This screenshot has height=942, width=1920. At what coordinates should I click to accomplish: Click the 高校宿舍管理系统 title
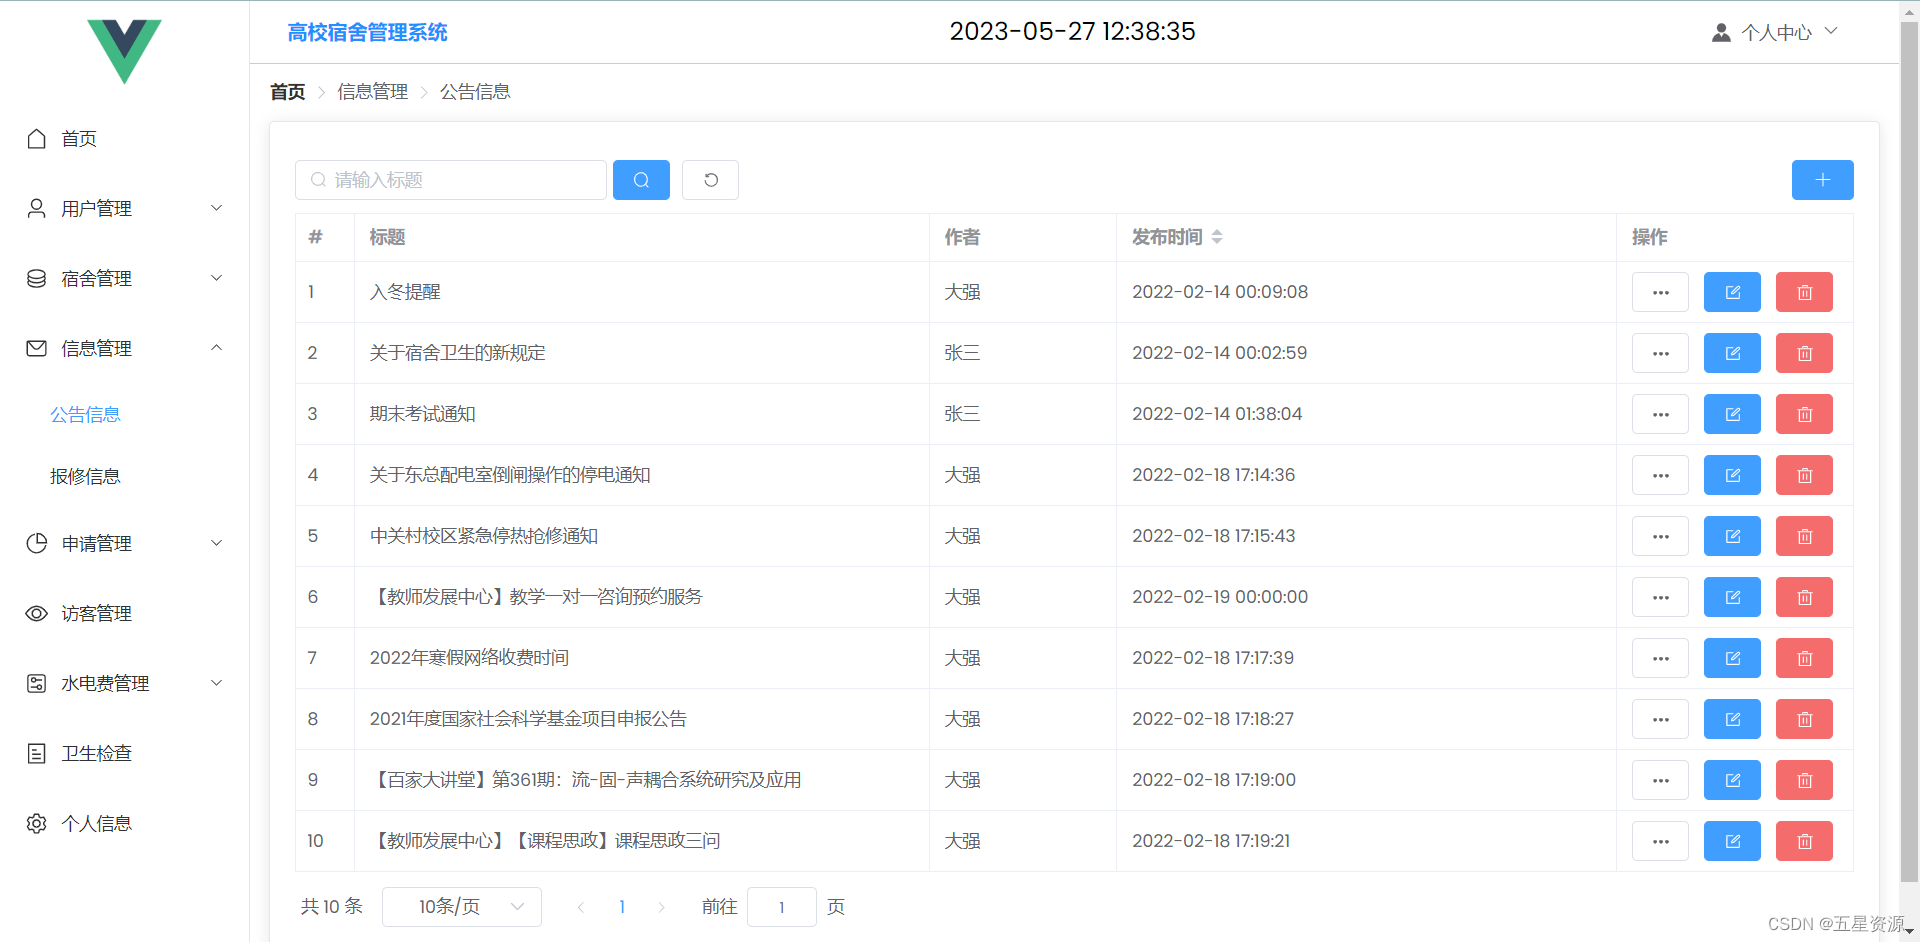click(367, 32)
